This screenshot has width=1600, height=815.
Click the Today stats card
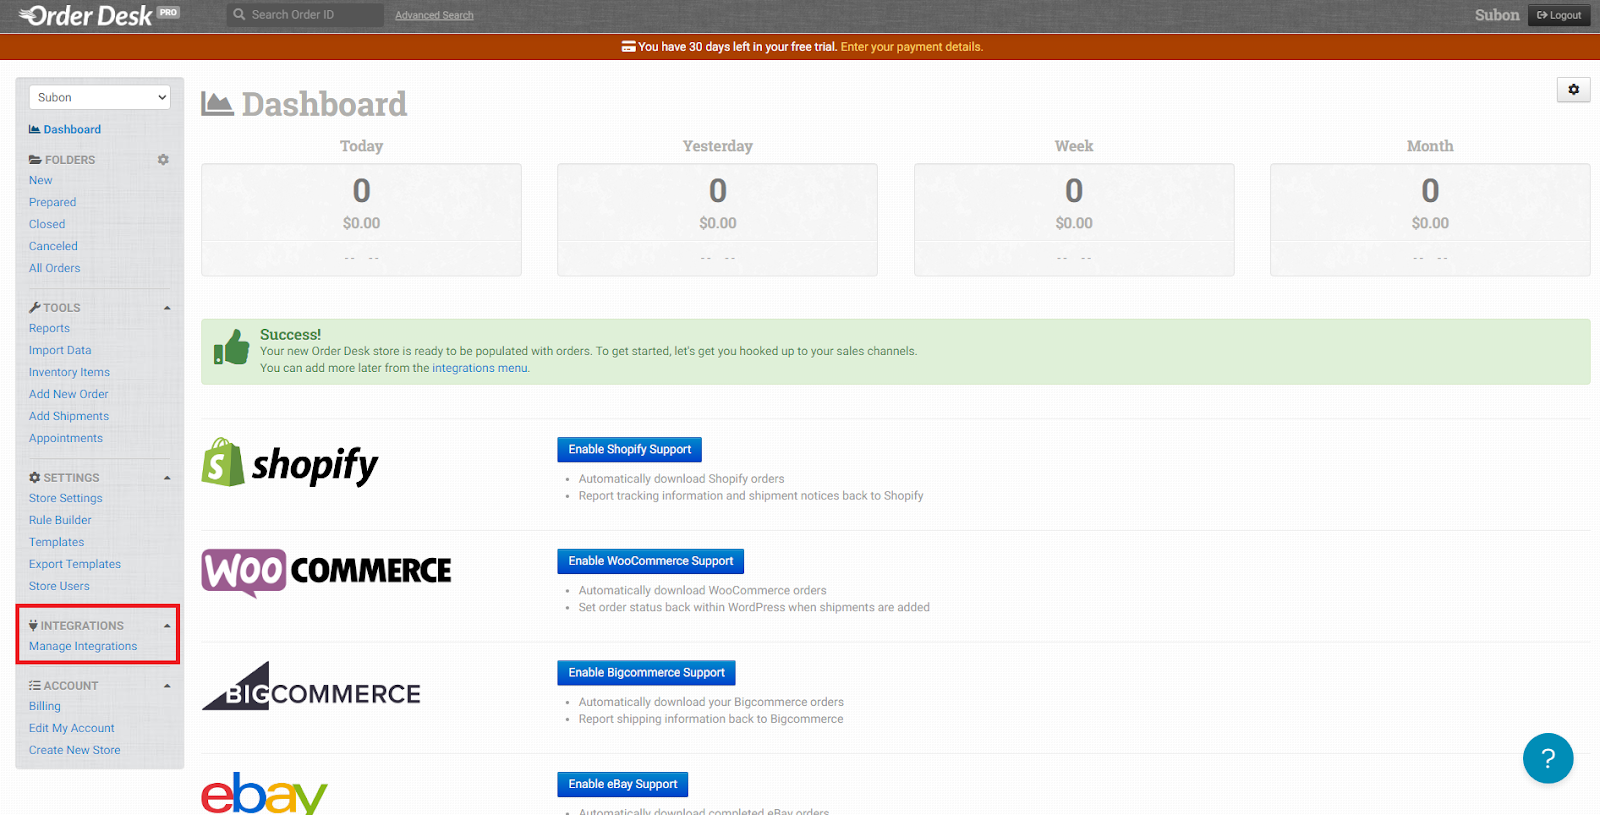click(x=361, y=220)
